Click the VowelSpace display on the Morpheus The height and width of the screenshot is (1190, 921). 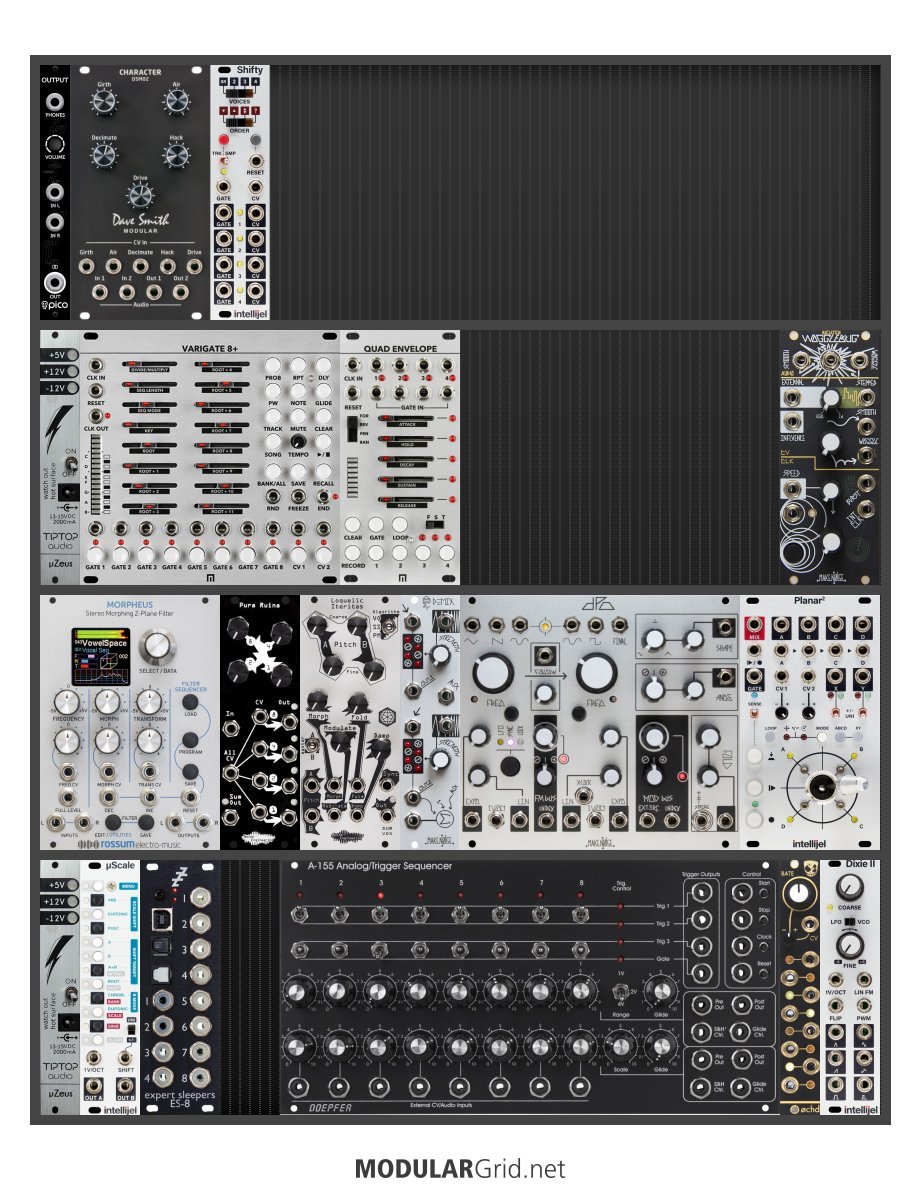(x=101, y=655)
